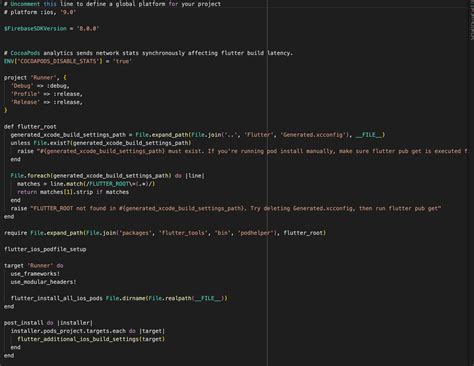Click the "File.foreach(generated_xcode_build_settings_path) do |line|" line
The height and width of the screenshot is (366, 474).
coord(108,176)
